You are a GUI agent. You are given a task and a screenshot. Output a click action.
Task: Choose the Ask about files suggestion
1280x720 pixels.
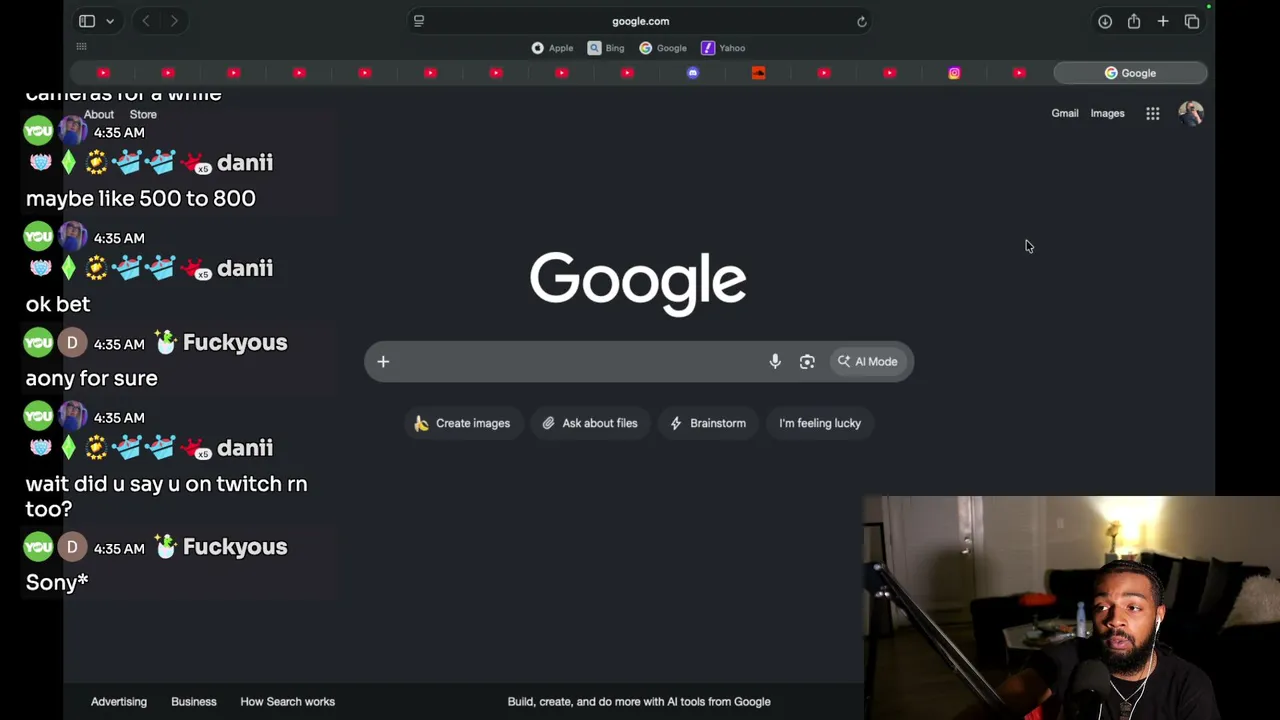590,423
